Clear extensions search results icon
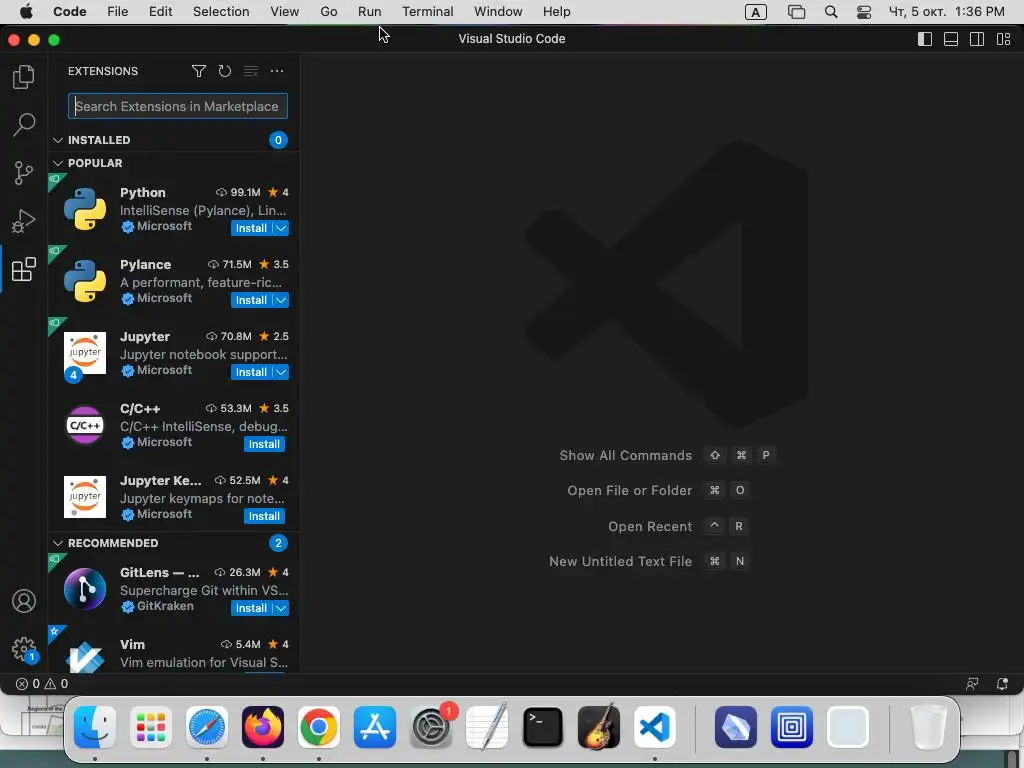Screen dimensions: 1024x768 pos(251,71)
